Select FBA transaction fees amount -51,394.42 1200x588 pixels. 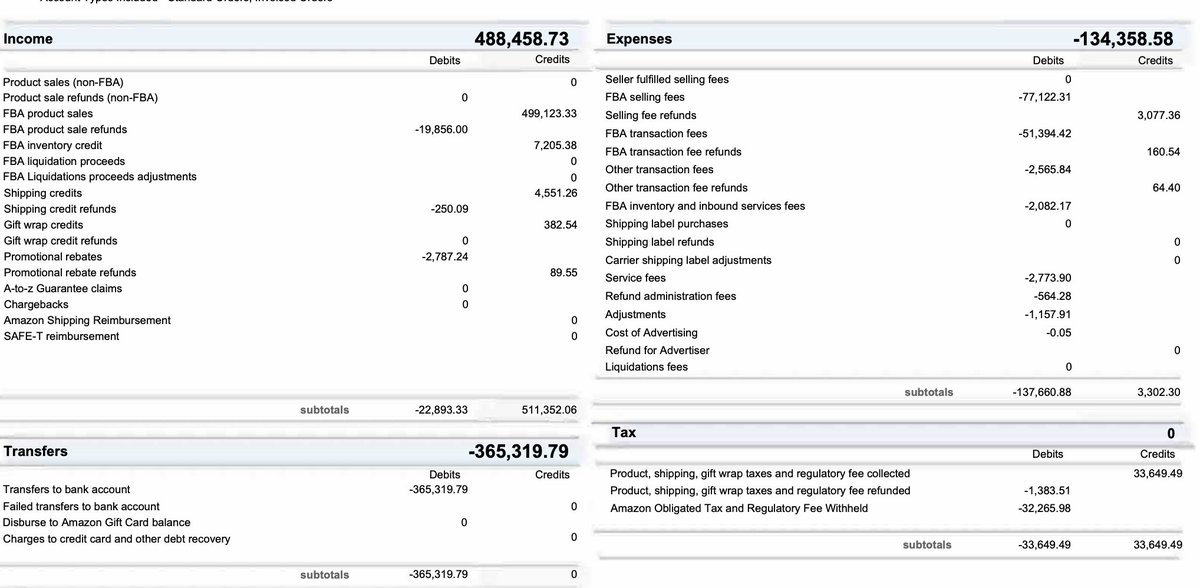[x=1044, y=133]
